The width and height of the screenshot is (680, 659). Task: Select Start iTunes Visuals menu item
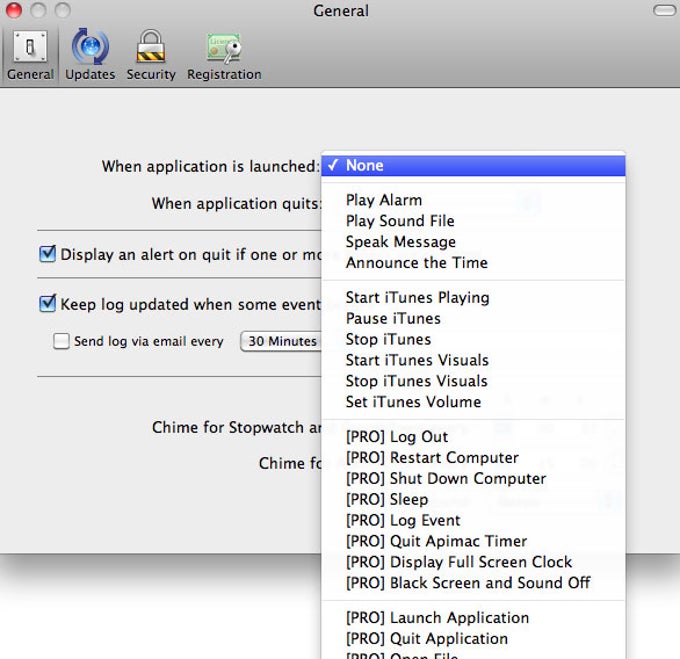pos(473,360)
